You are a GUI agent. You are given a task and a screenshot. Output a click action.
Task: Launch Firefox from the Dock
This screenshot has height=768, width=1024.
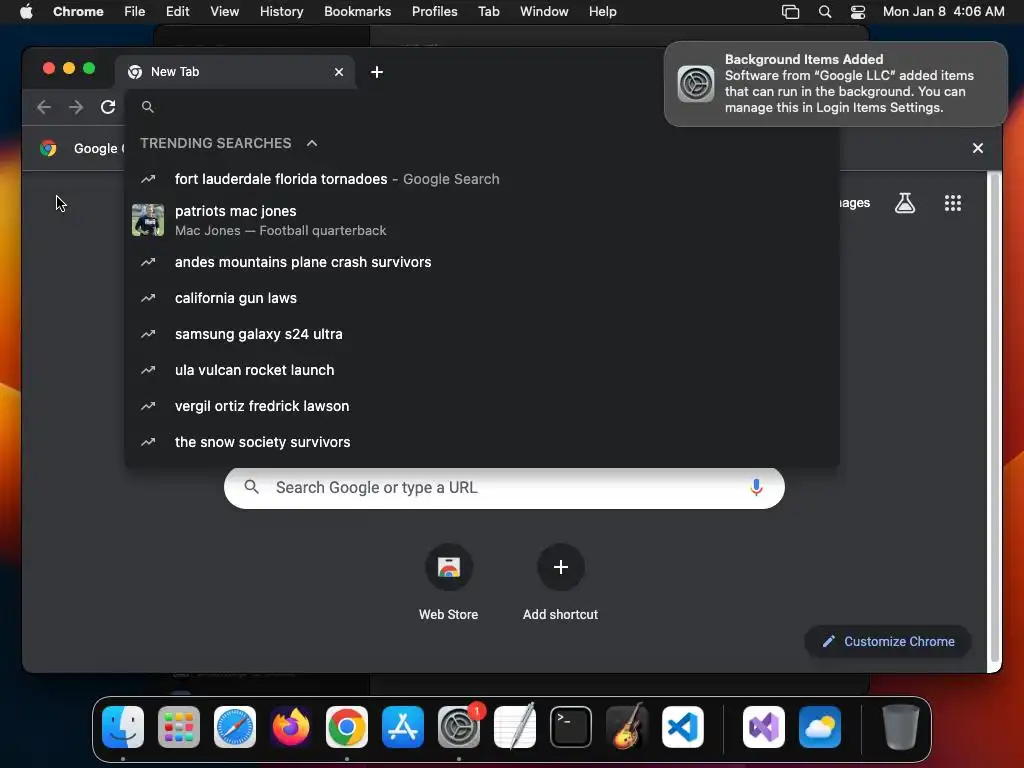point(291,727)
